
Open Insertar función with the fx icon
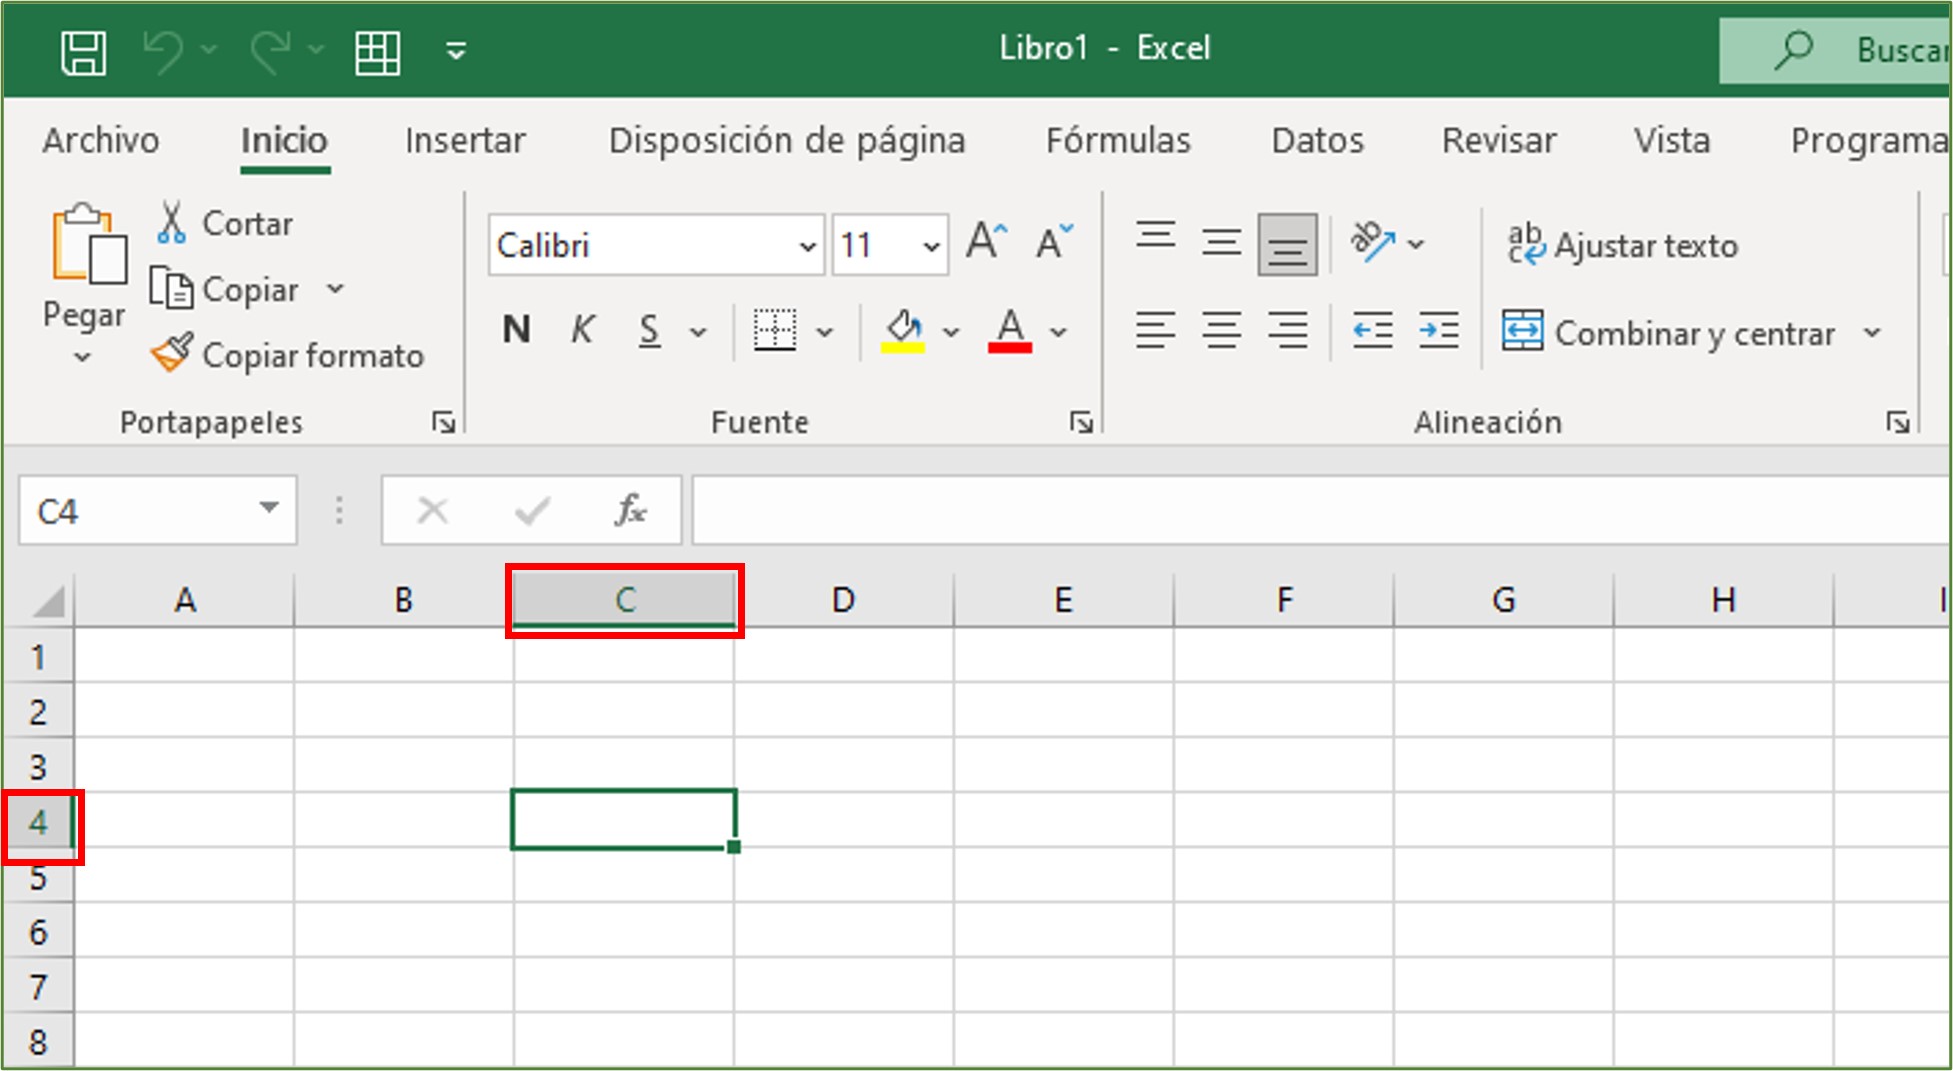pos(630,510)
